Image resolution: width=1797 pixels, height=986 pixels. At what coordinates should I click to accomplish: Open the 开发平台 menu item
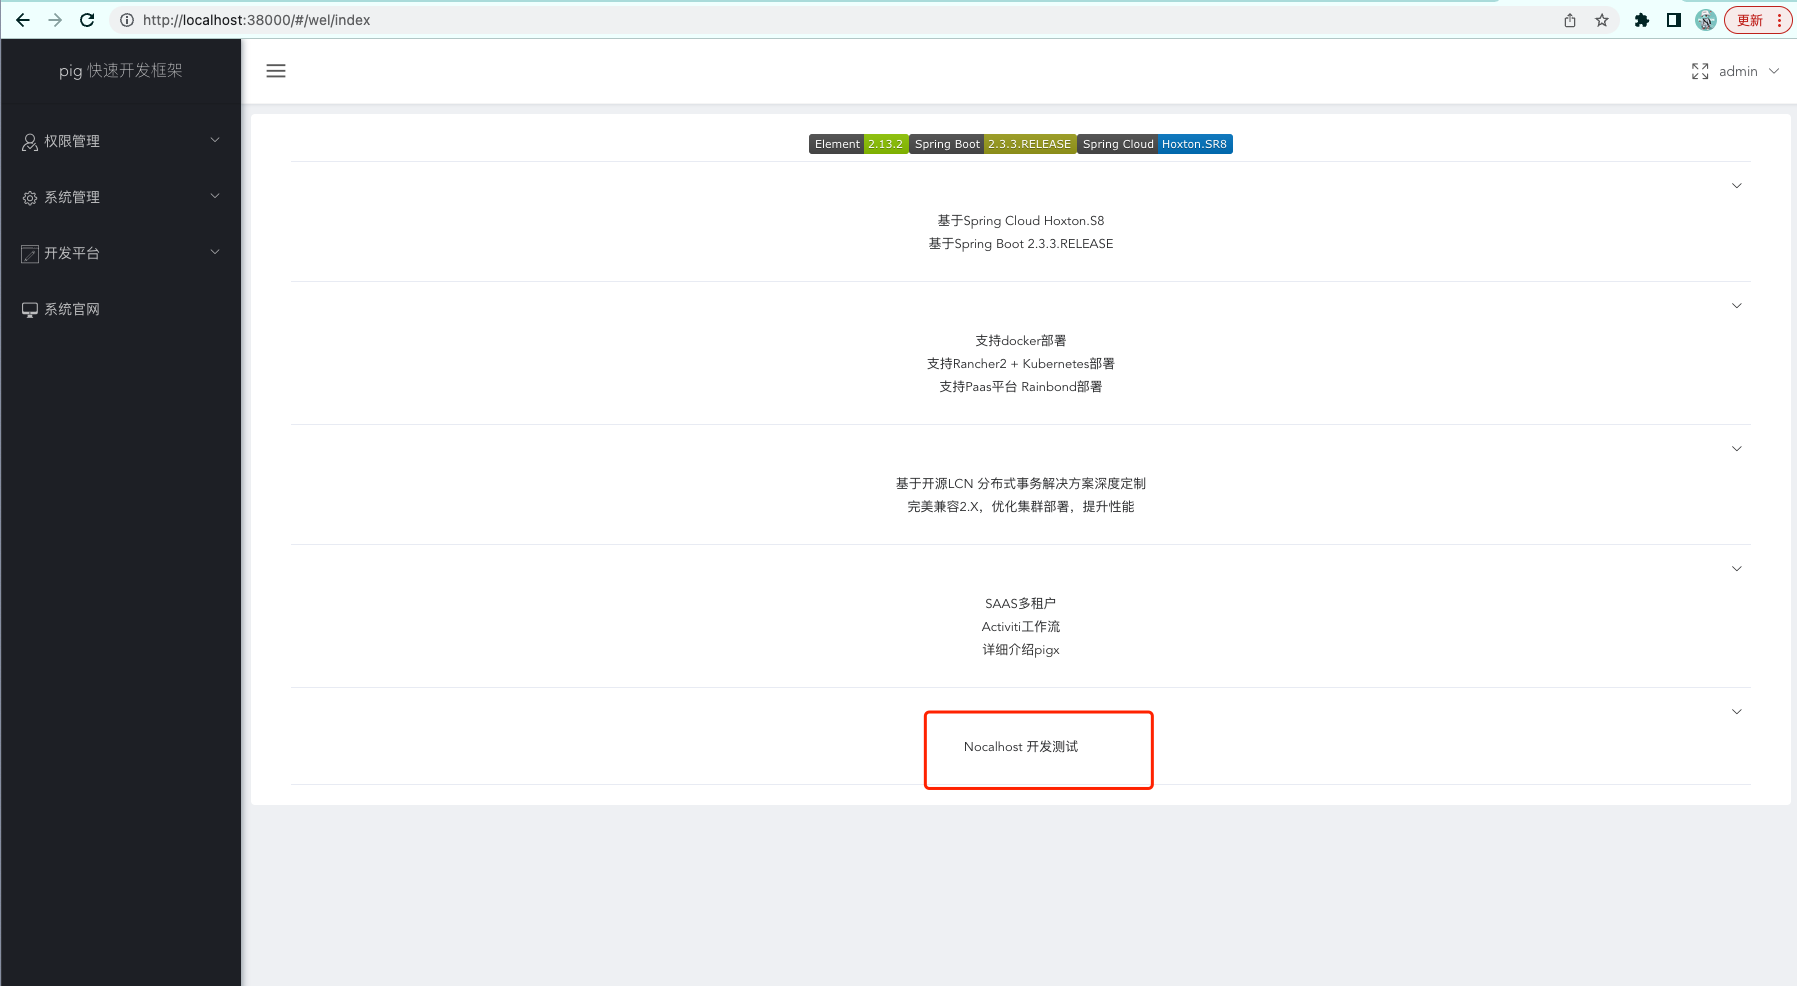tap(121, 253)
